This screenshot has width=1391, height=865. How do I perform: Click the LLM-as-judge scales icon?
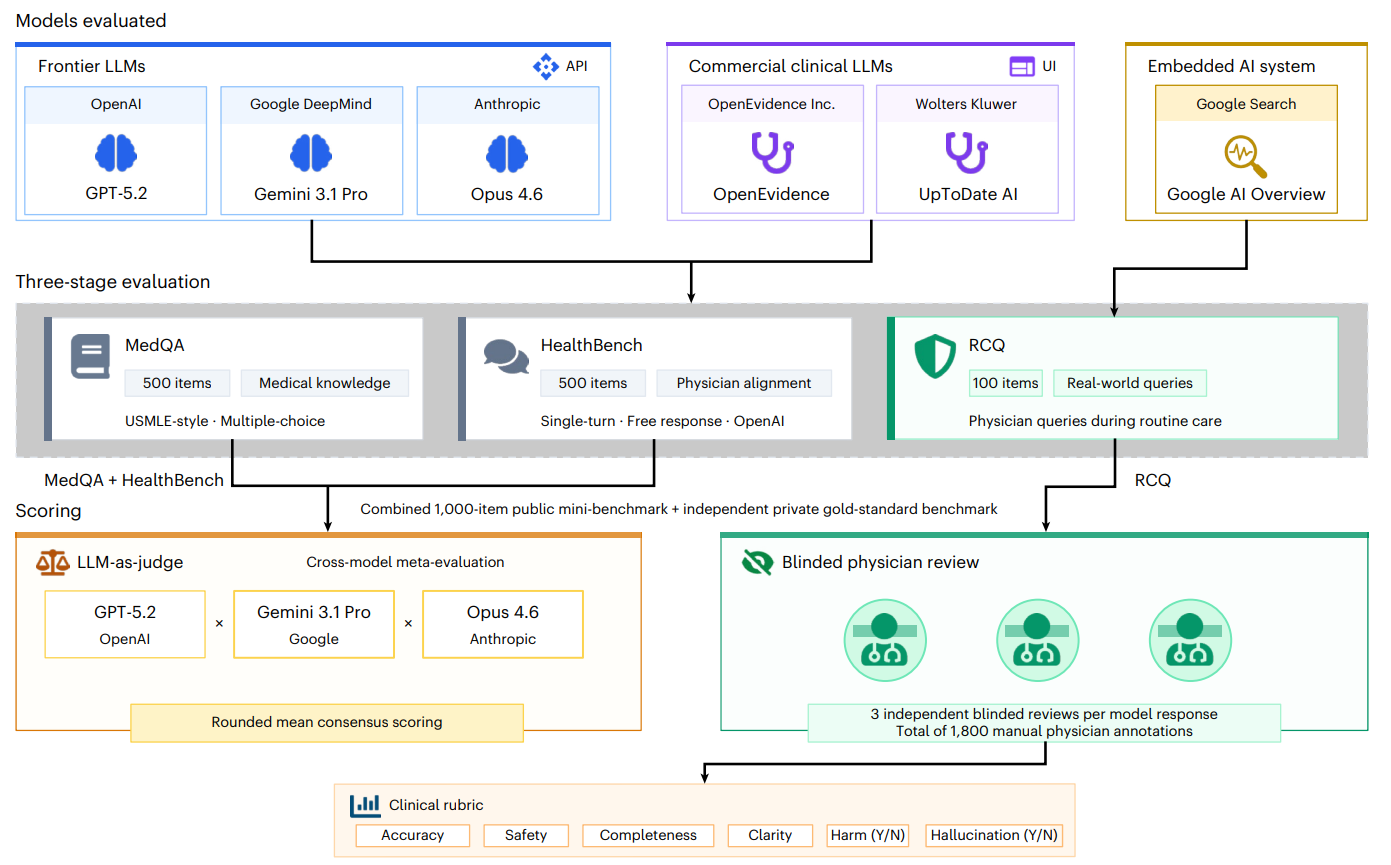[x=52, y=563]
